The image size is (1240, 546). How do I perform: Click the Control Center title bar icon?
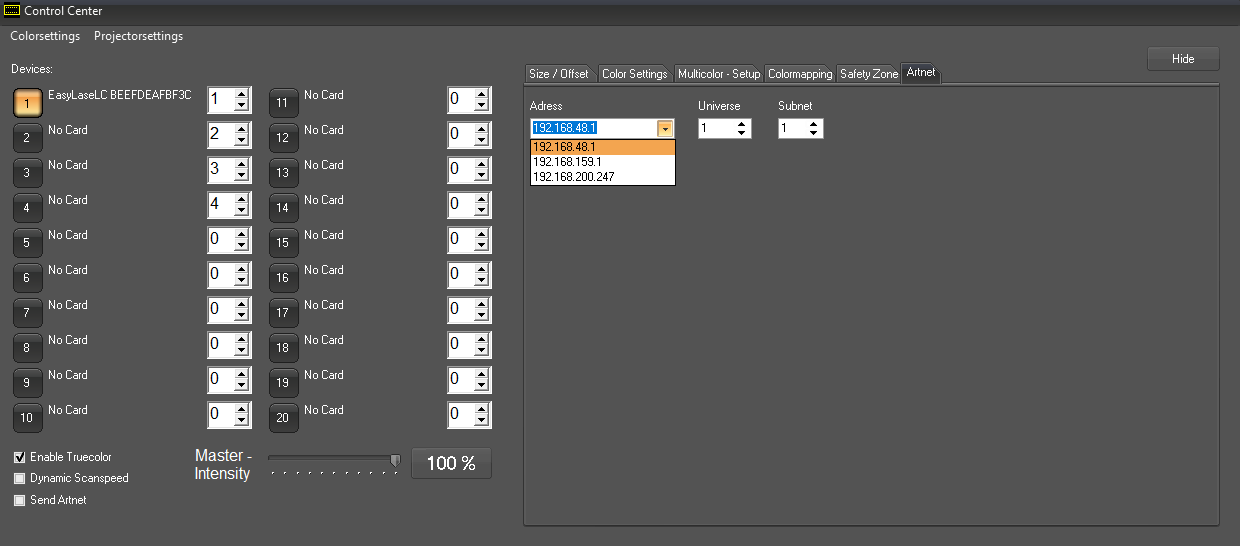(12, 11)
